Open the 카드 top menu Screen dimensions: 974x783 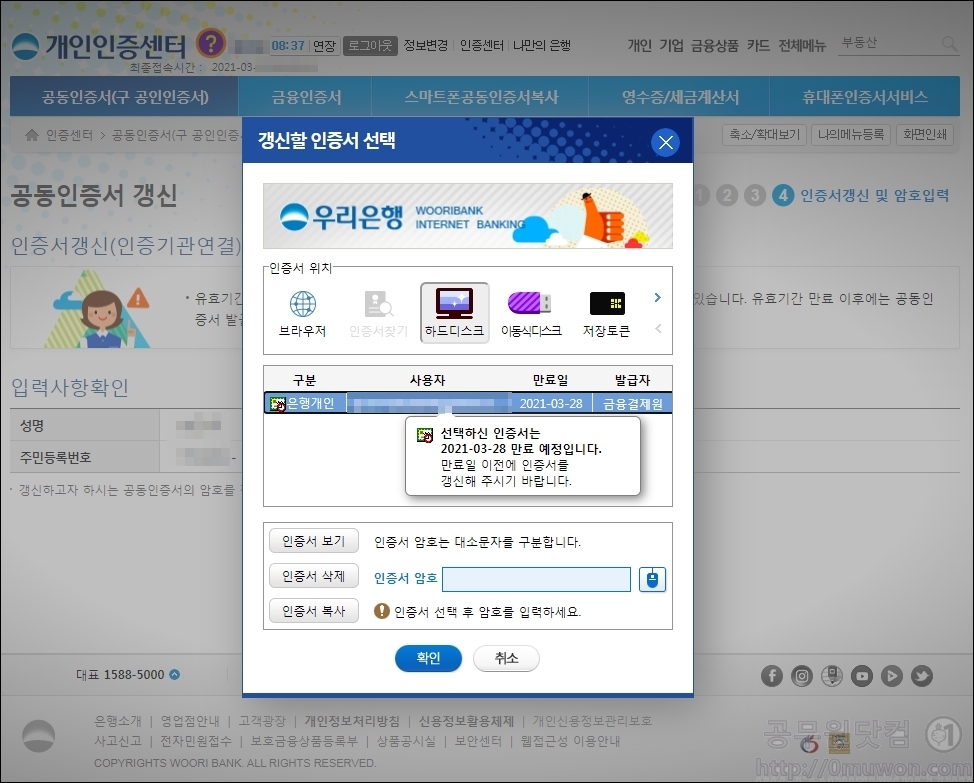point(758,45)
